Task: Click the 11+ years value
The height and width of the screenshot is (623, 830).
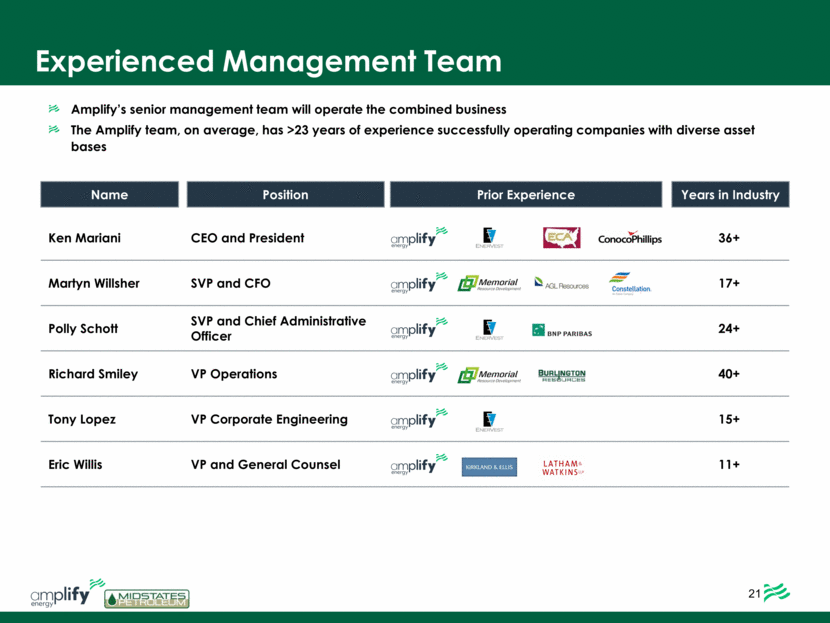Action: pos(729,464)
